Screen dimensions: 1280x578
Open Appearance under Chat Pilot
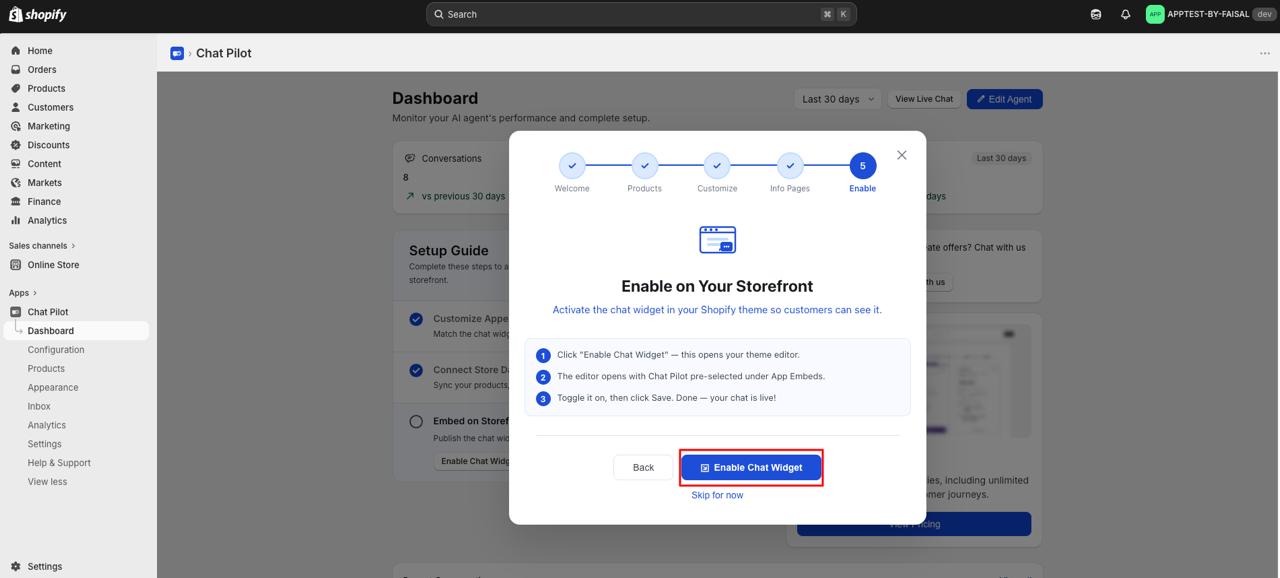[x=53, y=388]
